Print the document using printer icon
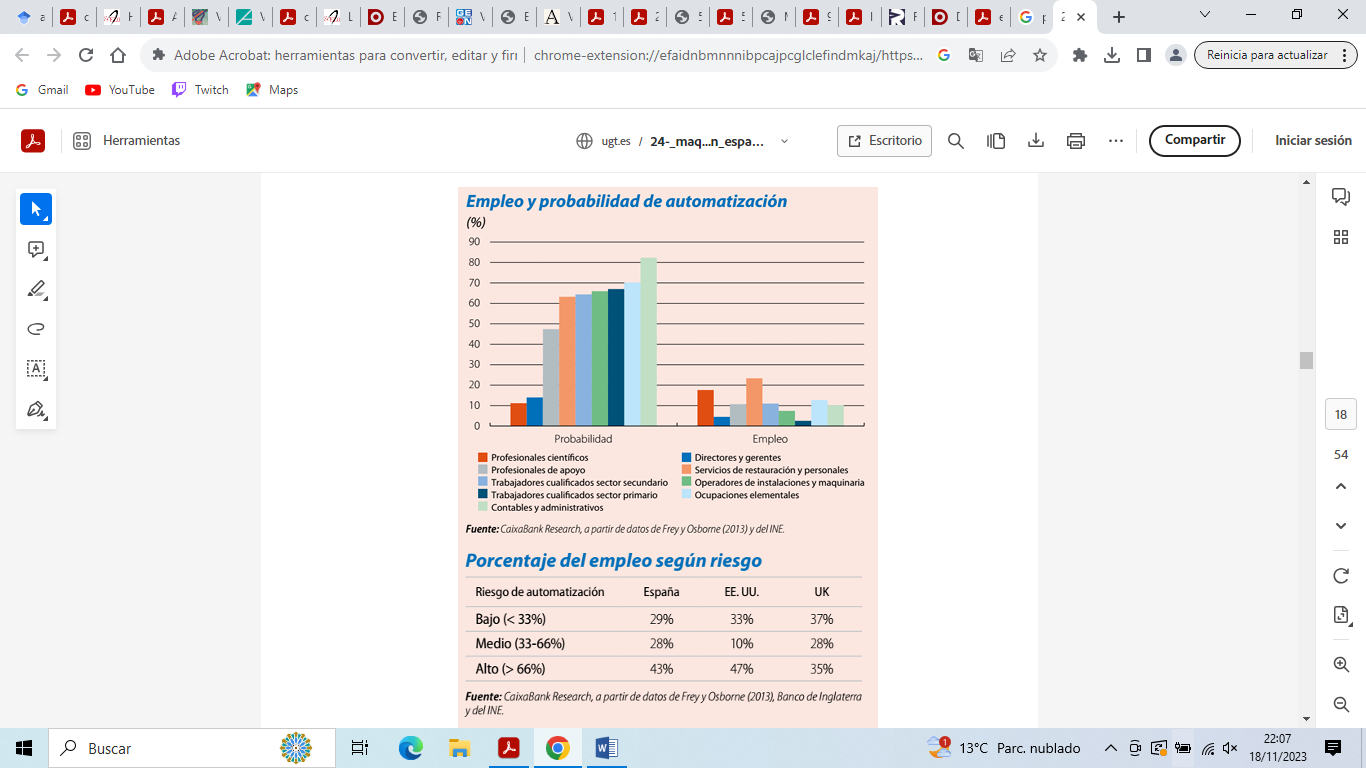This screenshot has width=1366, height=768. coord(1076,141)
